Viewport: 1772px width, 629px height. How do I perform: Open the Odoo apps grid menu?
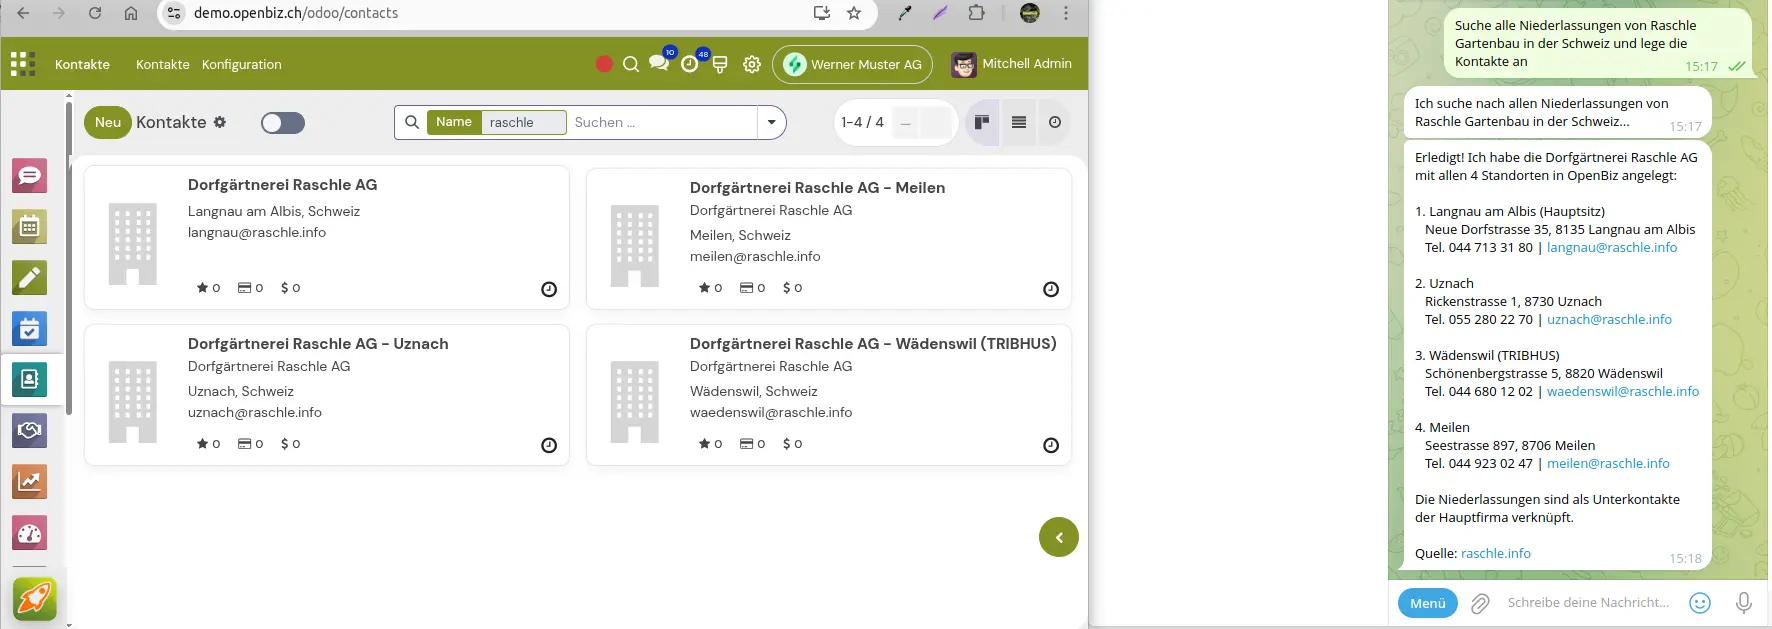23,64
